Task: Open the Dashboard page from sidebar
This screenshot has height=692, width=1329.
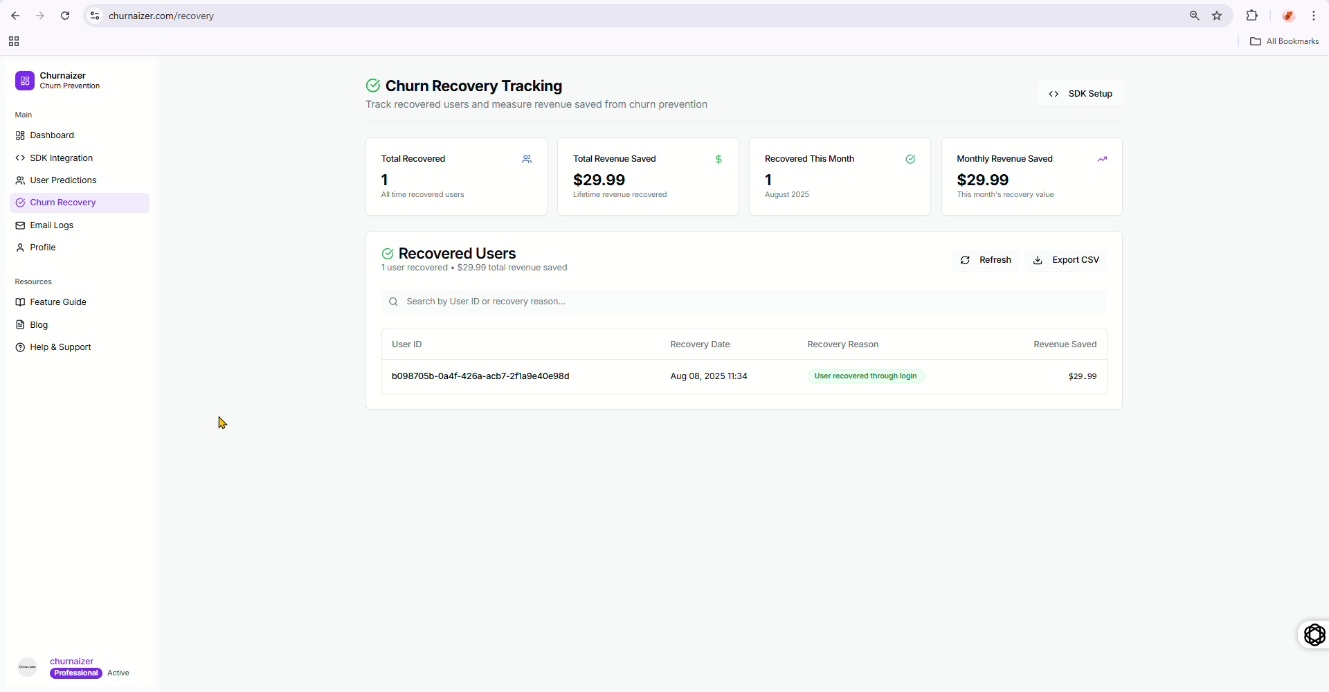Action: point(52,135)
